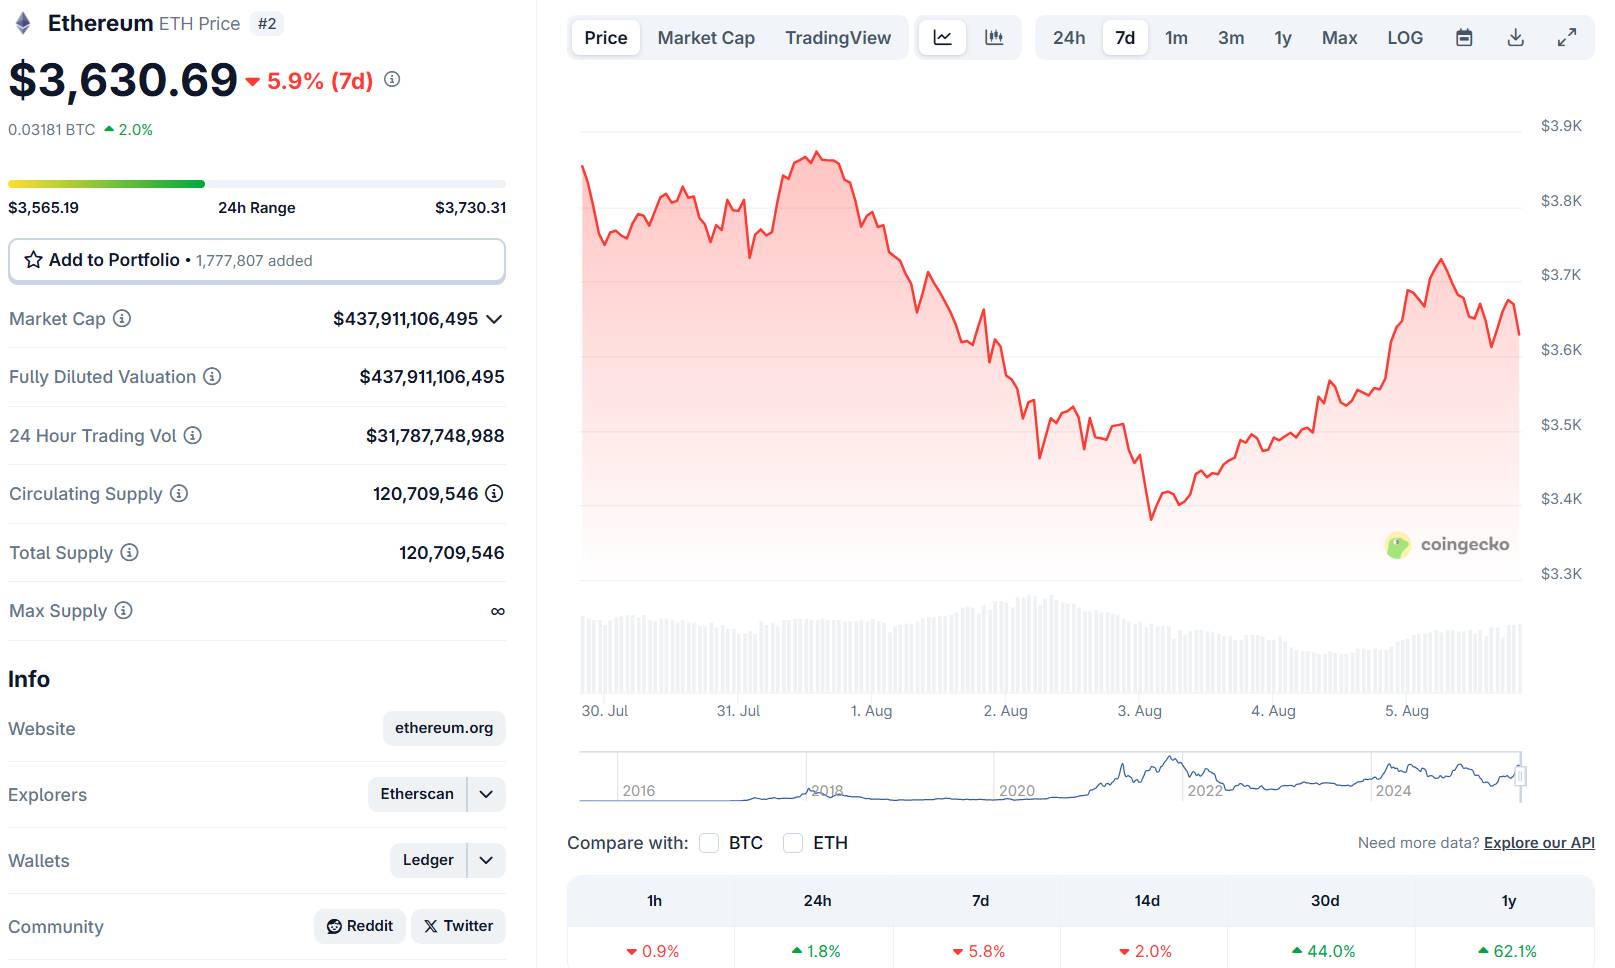Click the 3. Aug axis date label

point(1140,711)
